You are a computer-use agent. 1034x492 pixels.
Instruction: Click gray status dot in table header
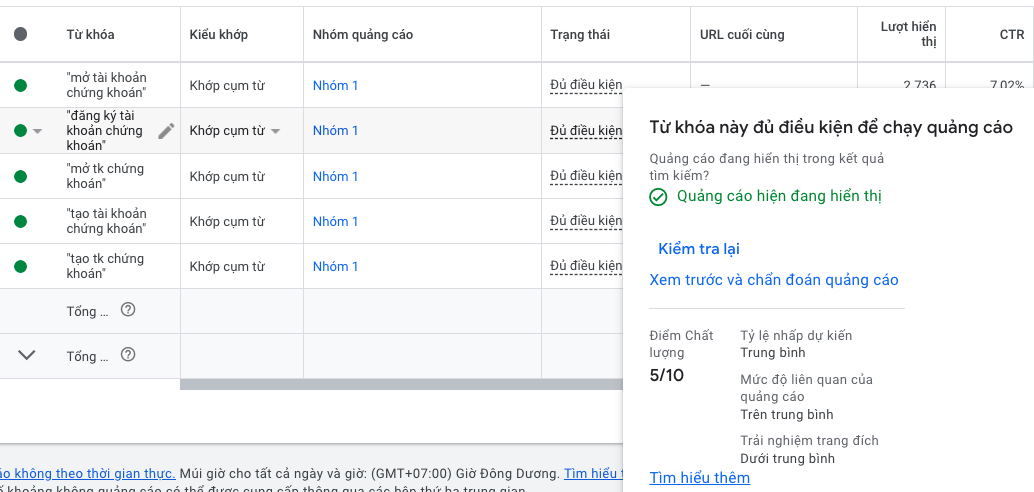click(x=21, y=34)
